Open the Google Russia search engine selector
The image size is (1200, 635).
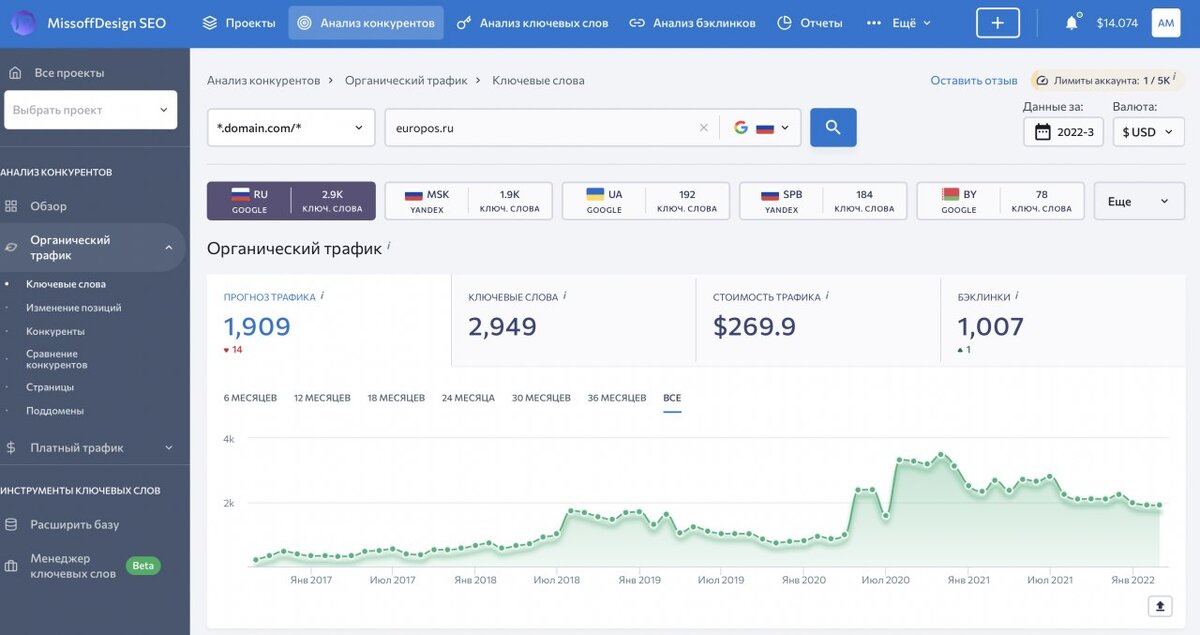click(761, 128)
